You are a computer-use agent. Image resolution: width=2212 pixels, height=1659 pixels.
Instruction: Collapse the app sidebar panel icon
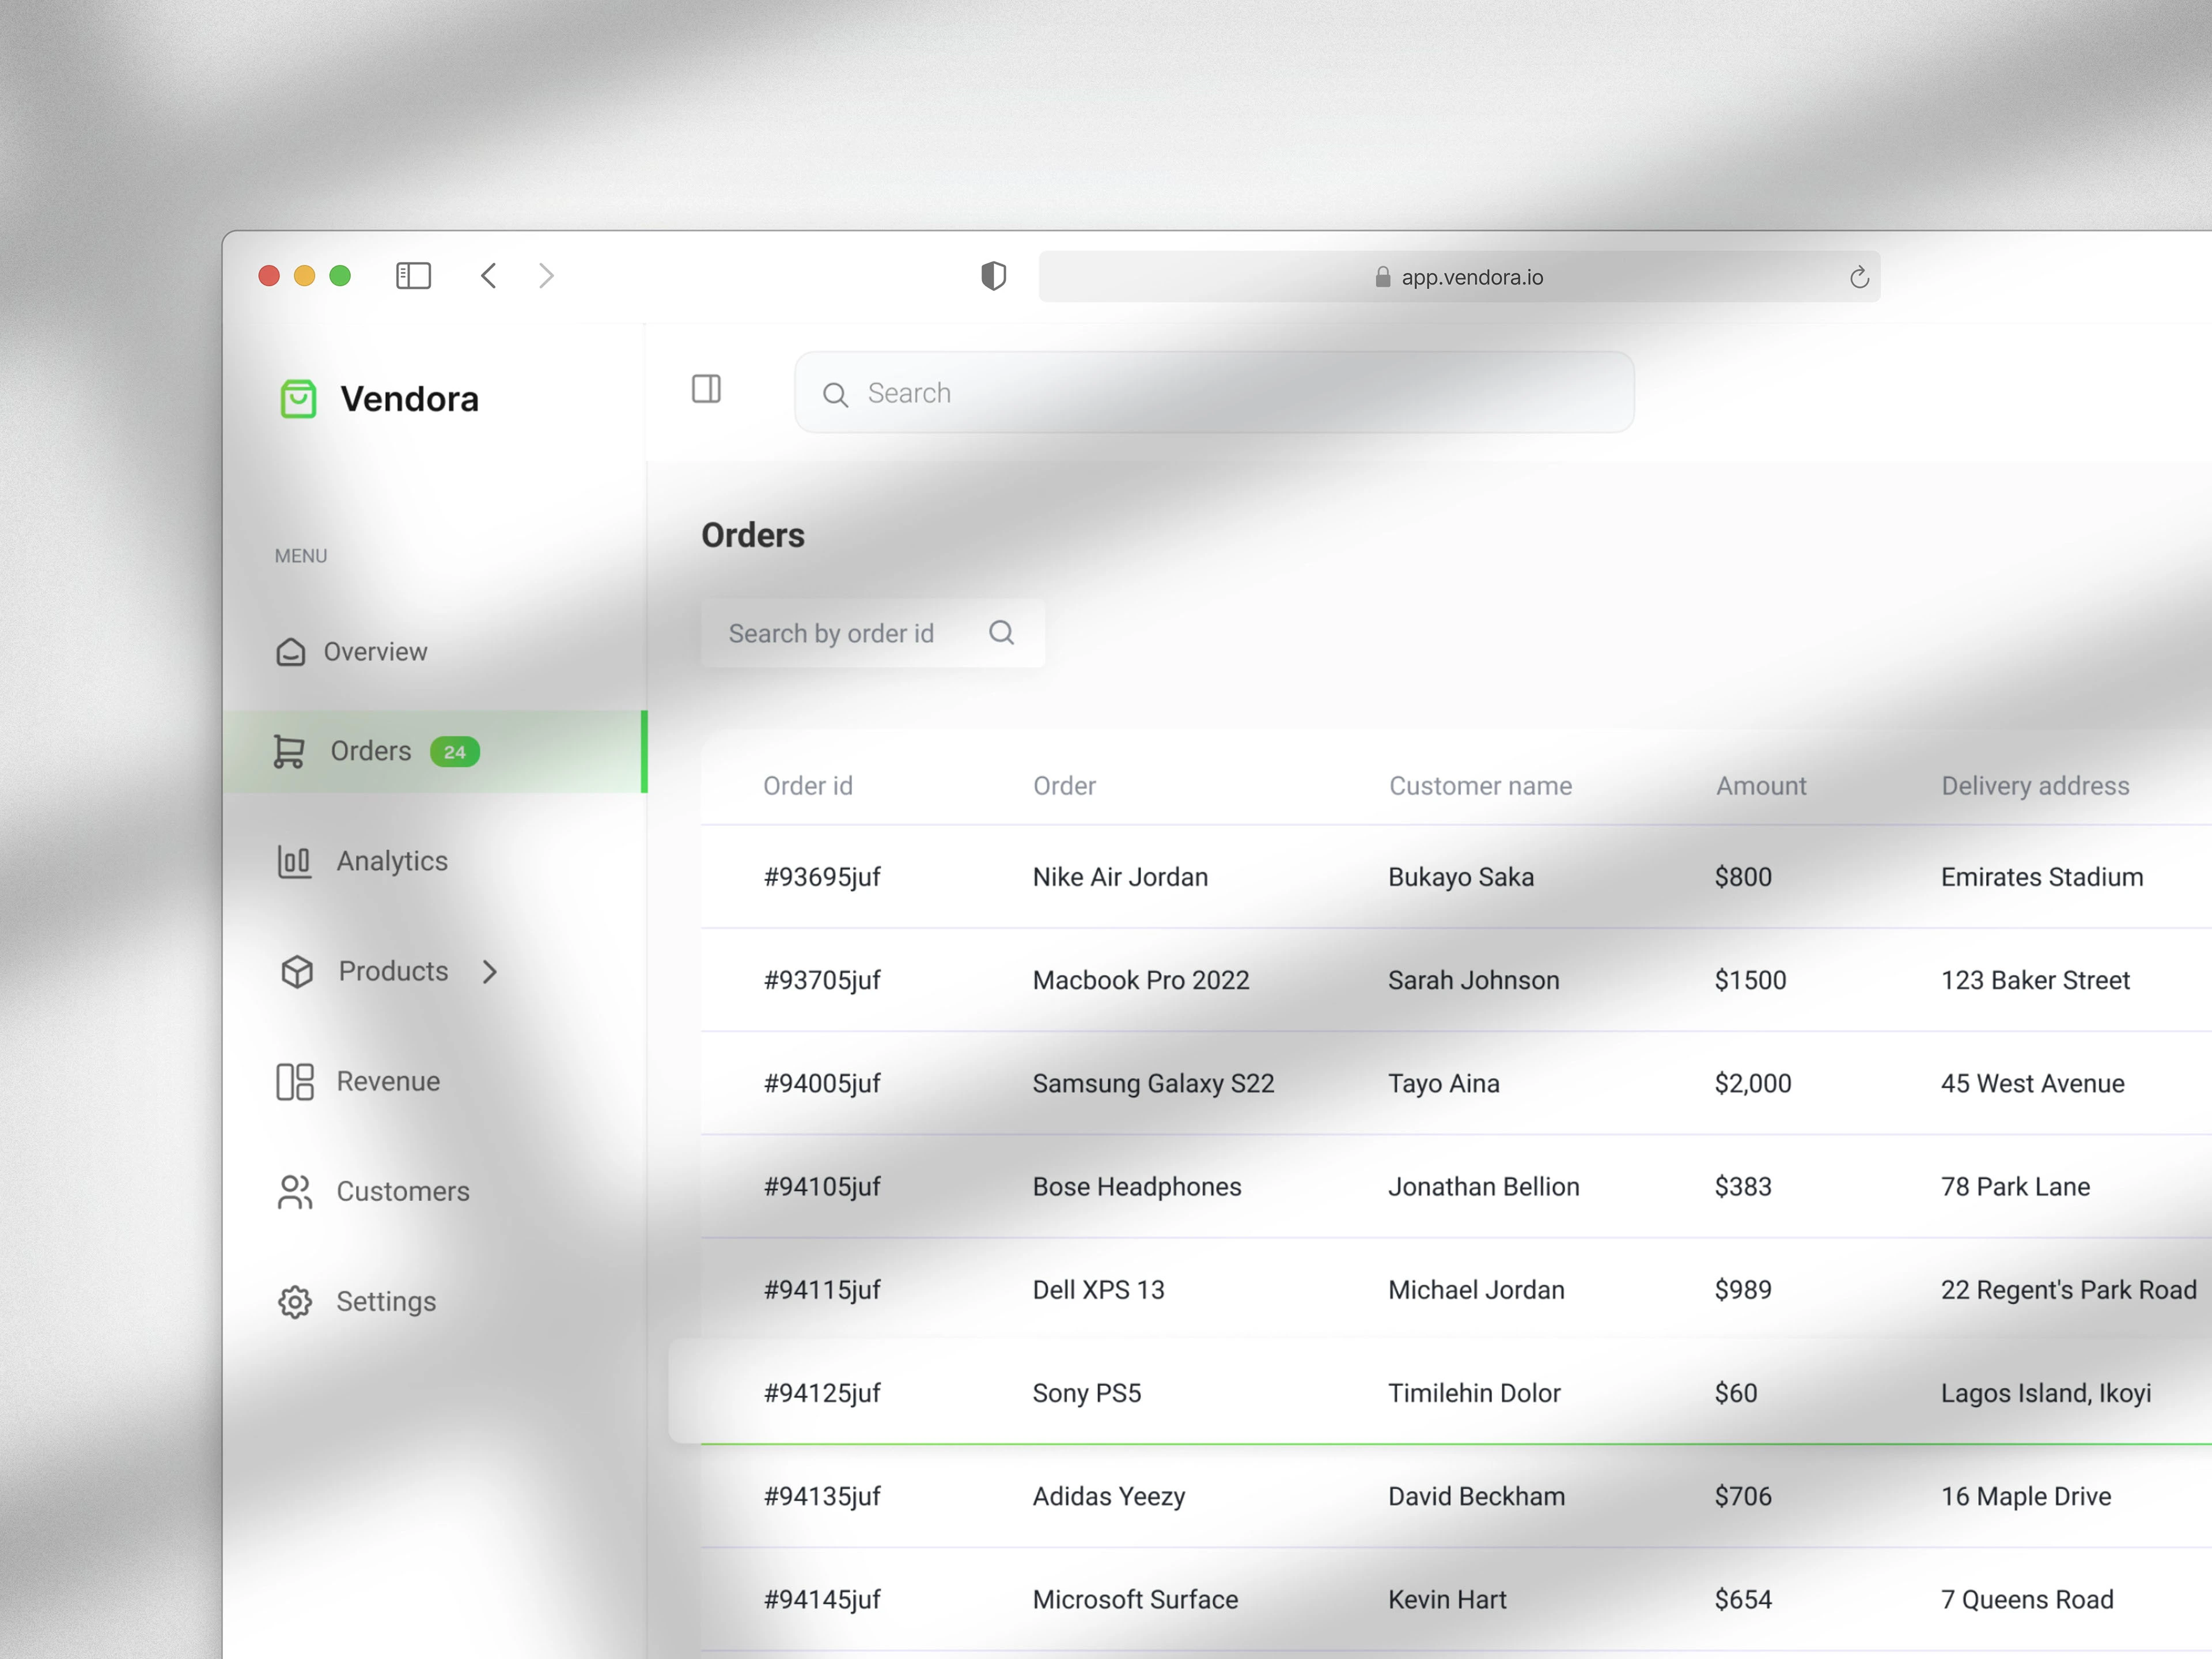pyautogui.click(x=706, y=389)
